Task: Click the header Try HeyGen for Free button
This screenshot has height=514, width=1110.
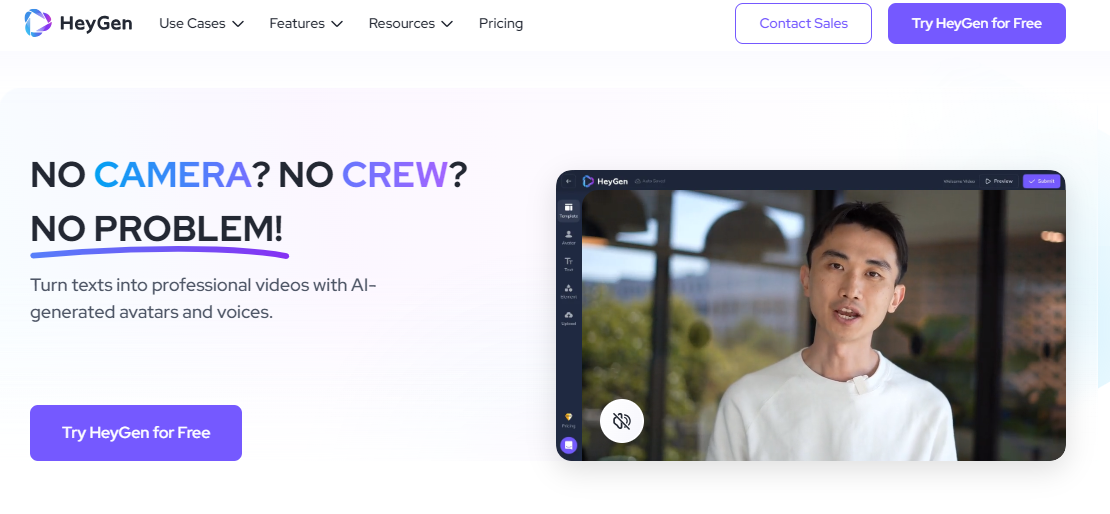Action: pos(976,23)
